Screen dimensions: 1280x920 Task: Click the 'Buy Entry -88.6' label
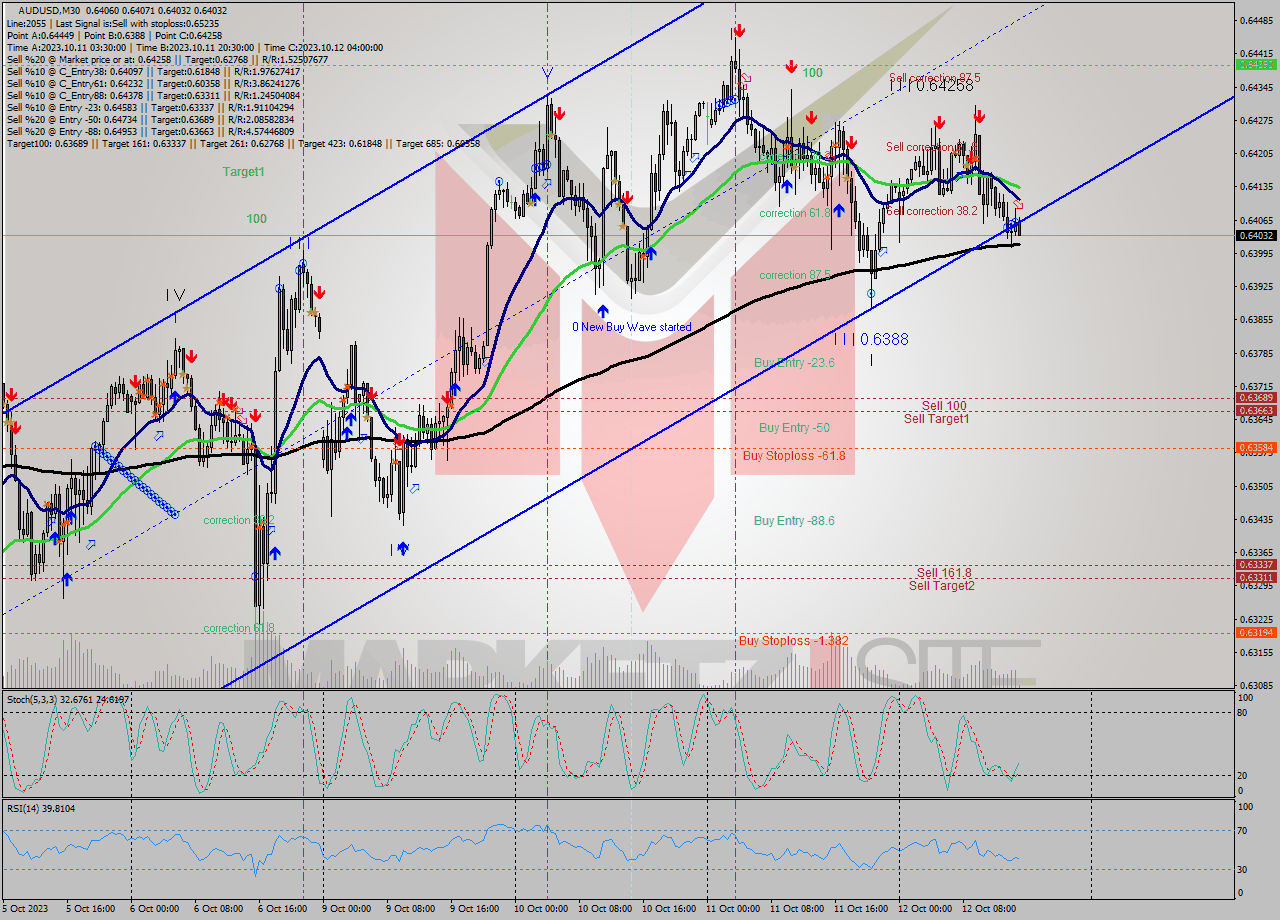pos(794,521)
